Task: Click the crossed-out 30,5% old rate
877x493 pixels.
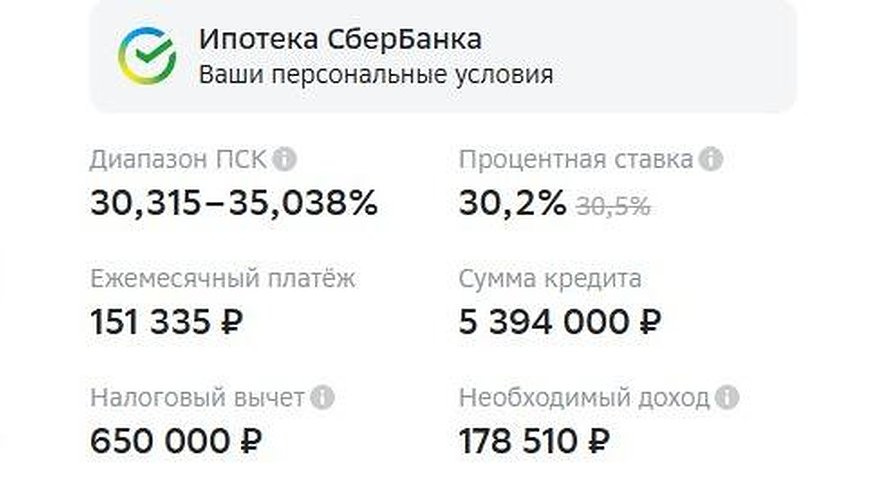Action: [x=612, y=206]
